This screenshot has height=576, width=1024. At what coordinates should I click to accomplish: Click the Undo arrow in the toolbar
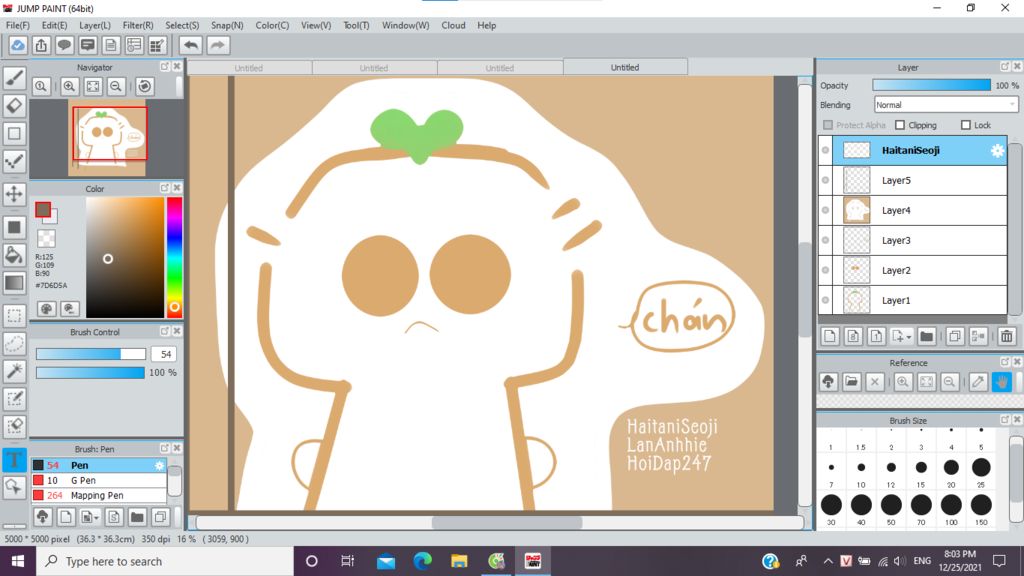click(191, 45)
